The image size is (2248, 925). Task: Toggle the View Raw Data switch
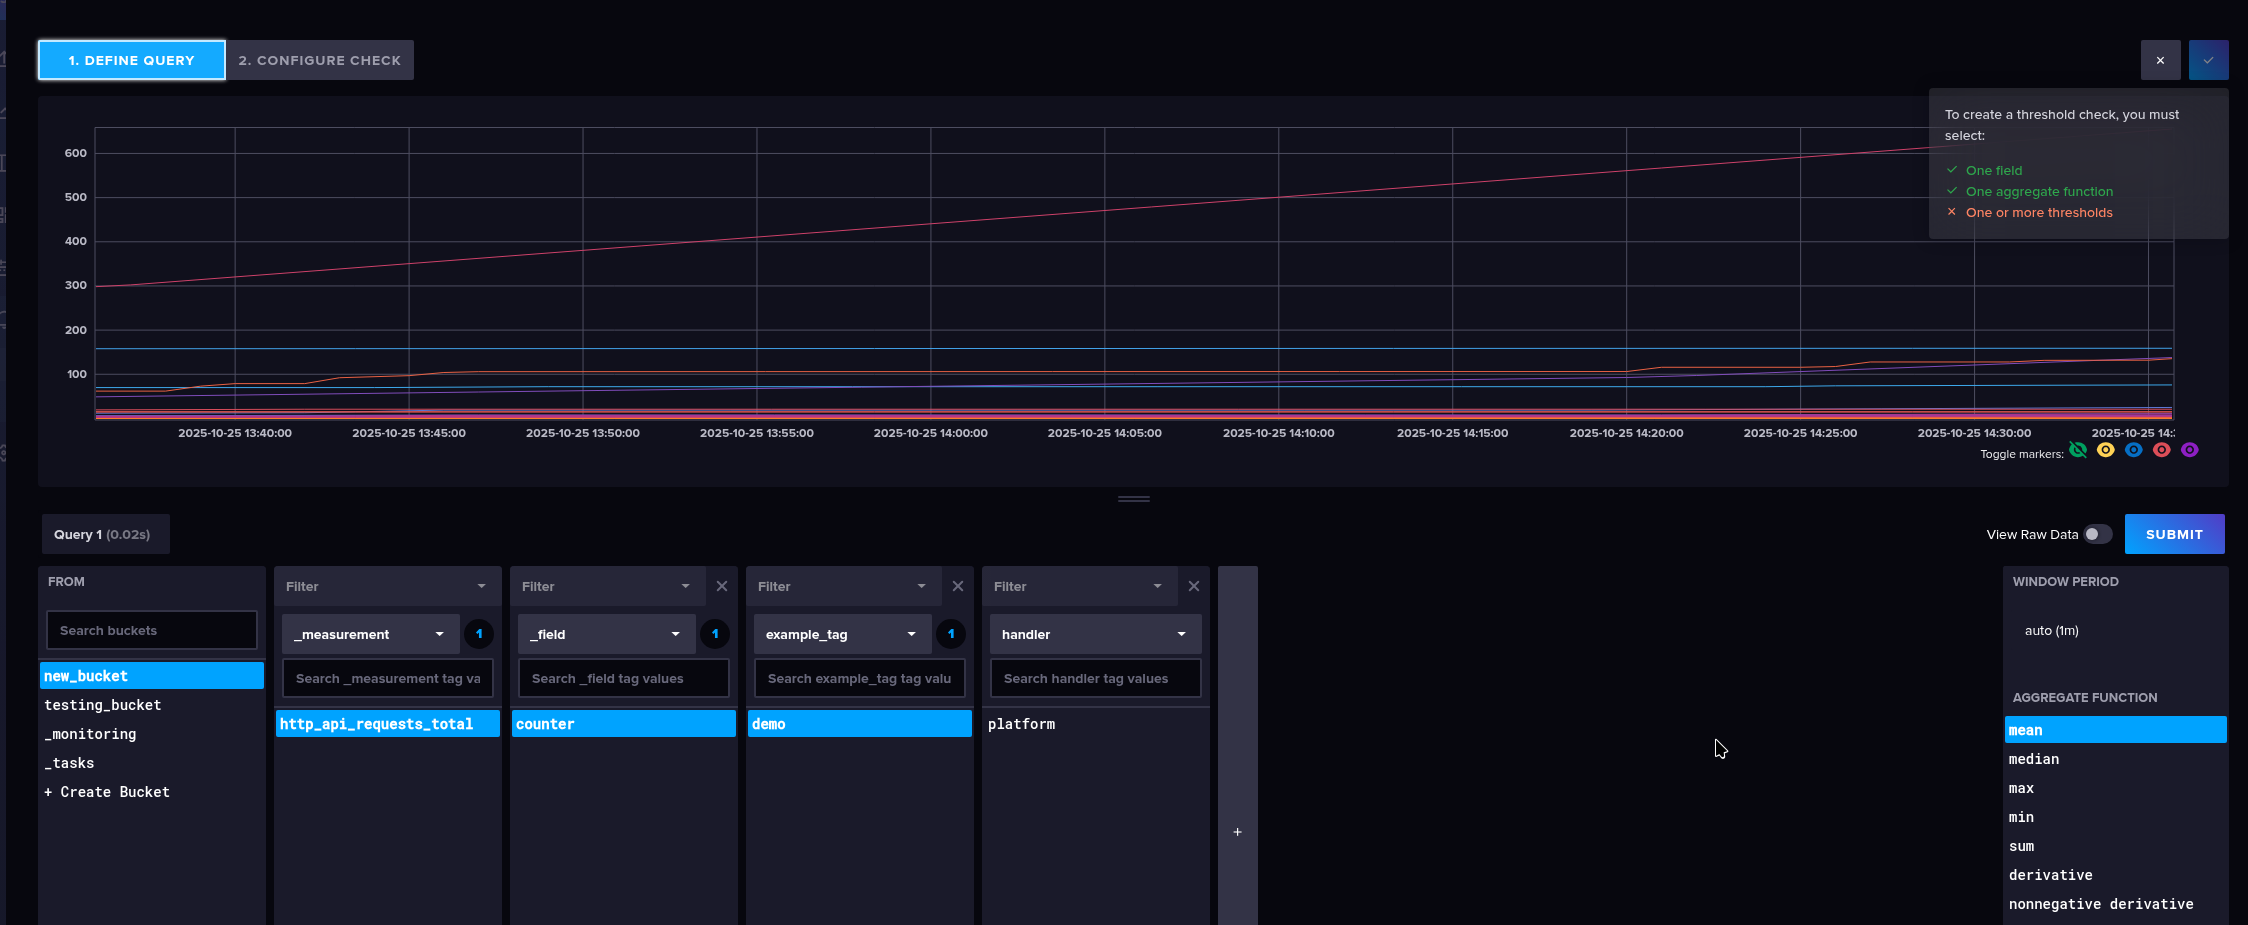(x=2097, y=534)
